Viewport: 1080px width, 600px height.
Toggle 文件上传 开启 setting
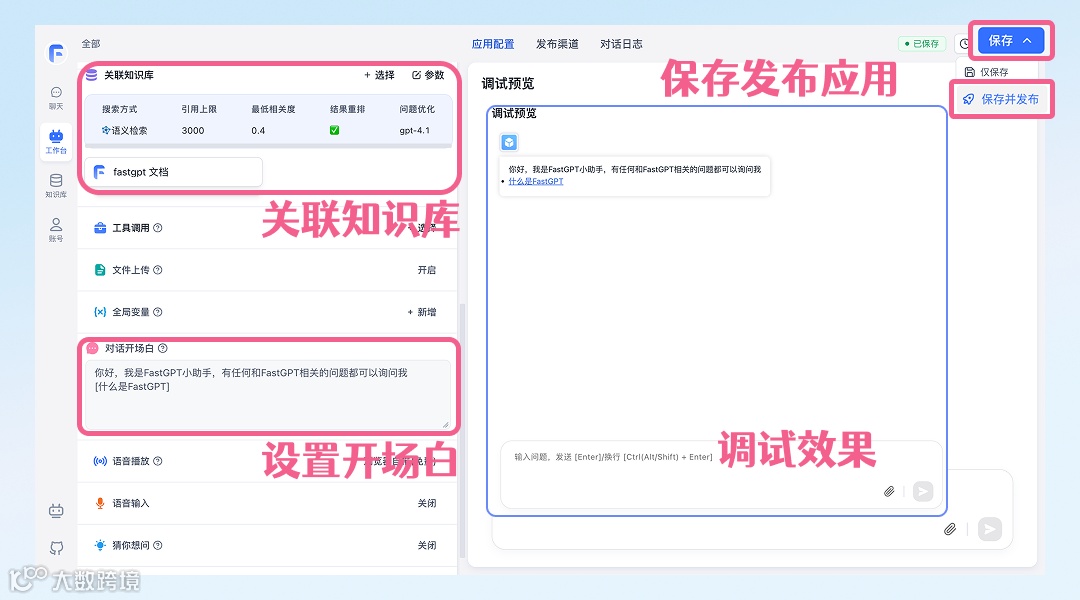(426, 270)
